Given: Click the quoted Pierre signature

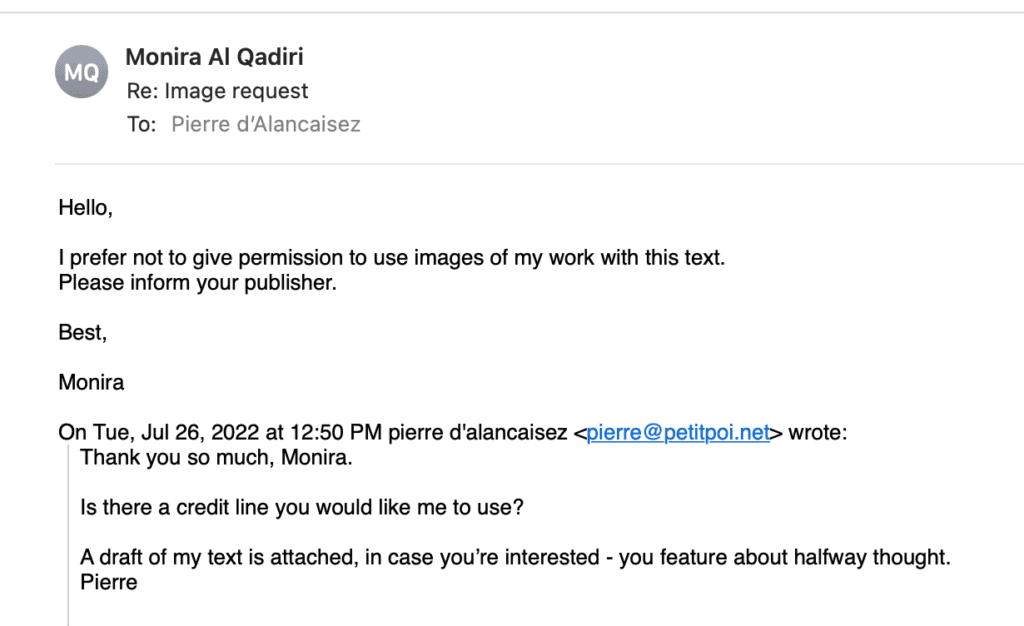Looking at the screenshot, I should (x=108, y=581).
